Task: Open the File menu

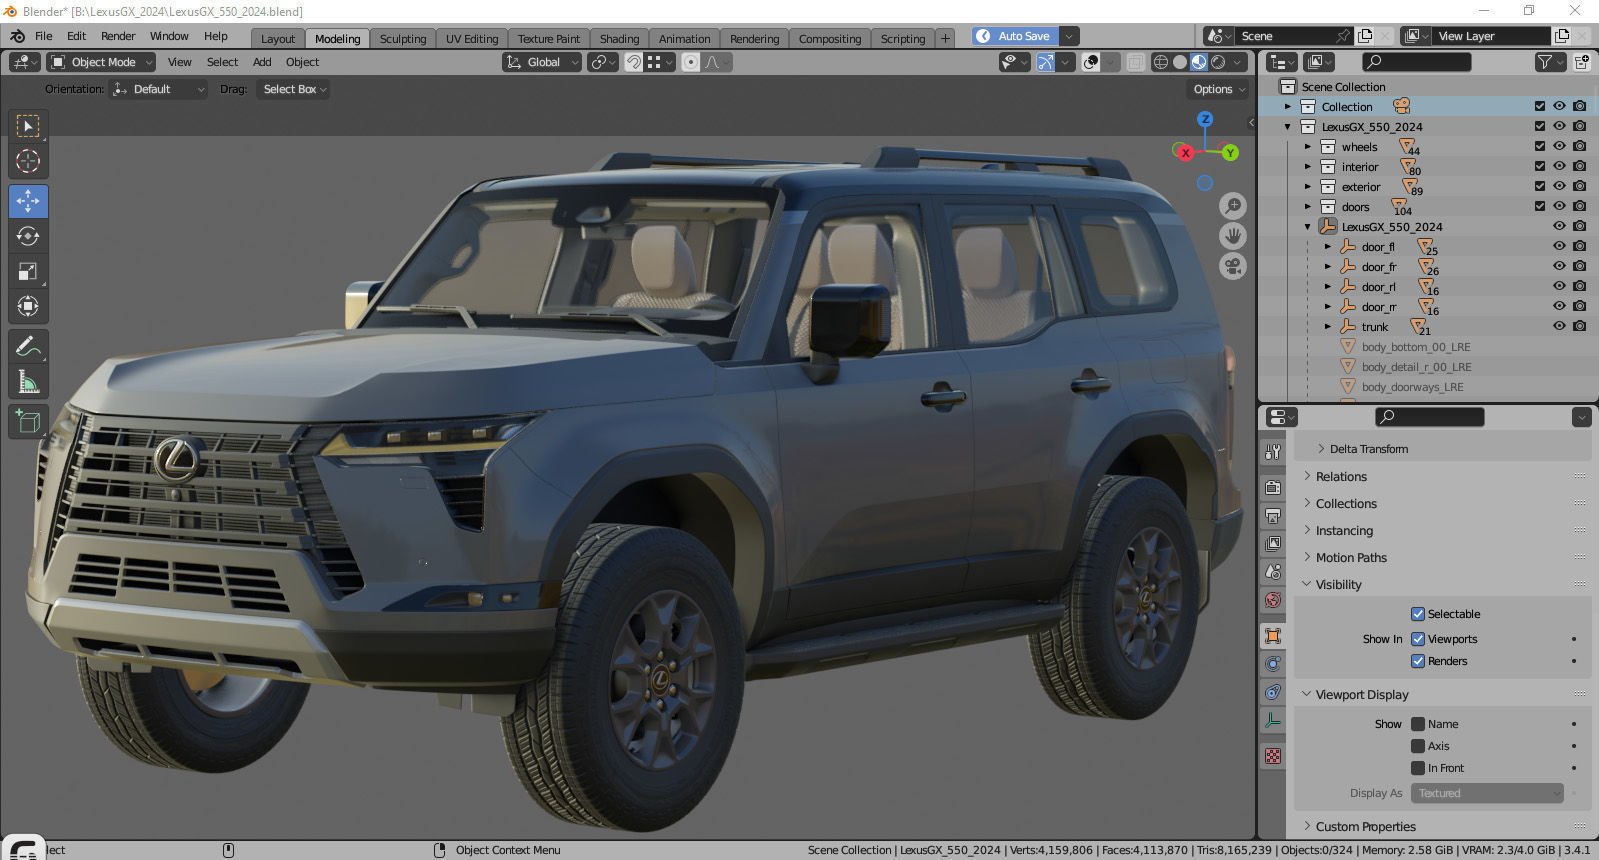Action: [x=44, y=36]
